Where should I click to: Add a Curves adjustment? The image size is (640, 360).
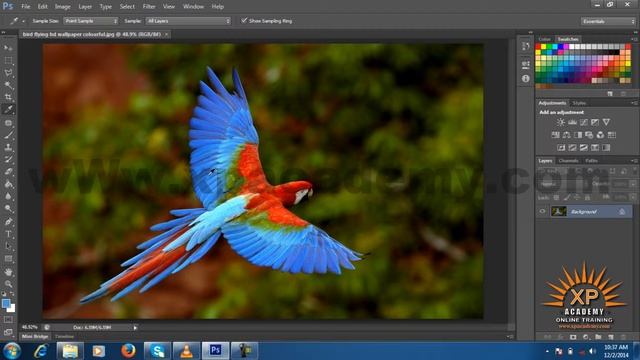click(x=584, y=122)
